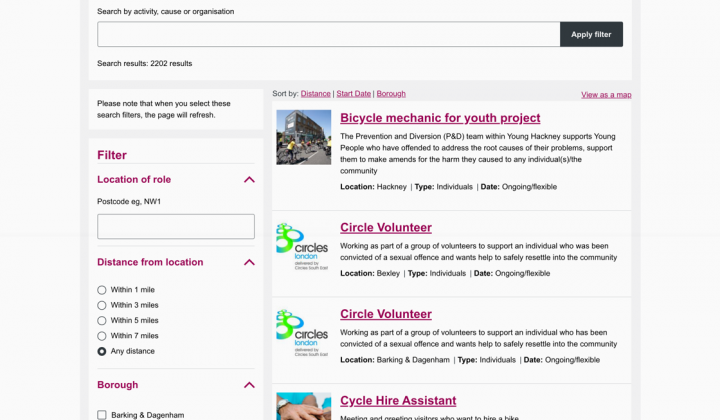
Task: Select Within 3 miles radio button
Action: [102, 305]
